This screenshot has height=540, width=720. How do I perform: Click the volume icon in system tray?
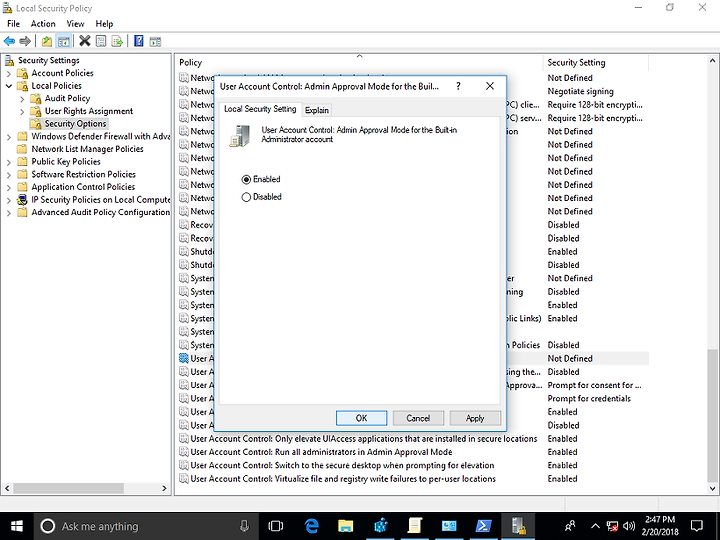pos(629,526)
